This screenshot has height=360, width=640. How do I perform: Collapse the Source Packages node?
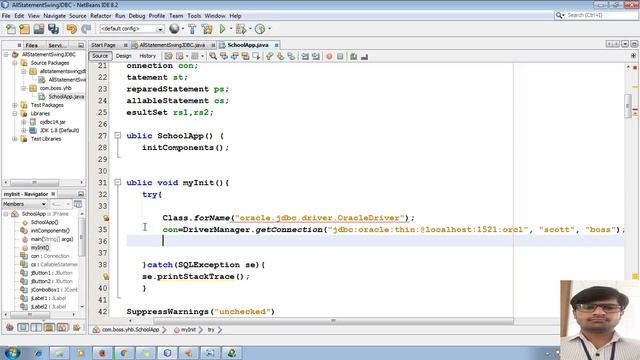[15, 63]
